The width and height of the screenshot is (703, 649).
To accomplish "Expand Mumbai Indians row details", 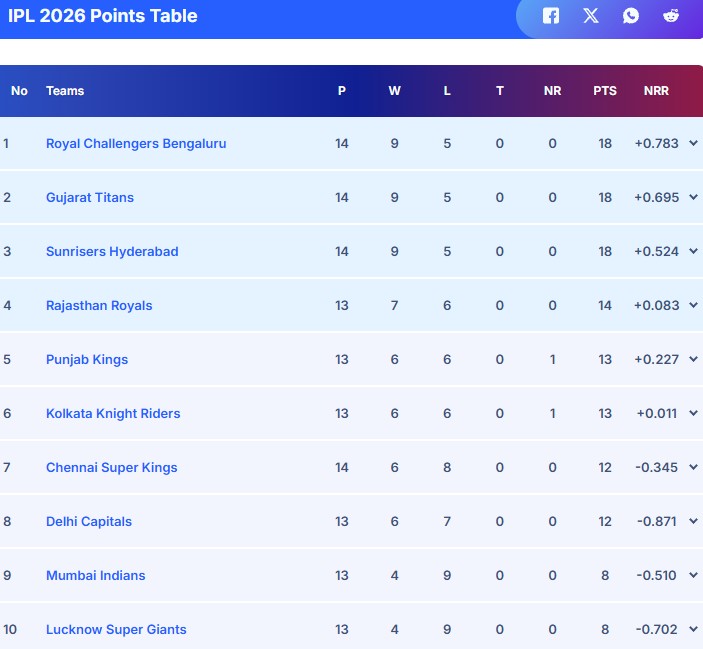I will click(x=693, y=575).
